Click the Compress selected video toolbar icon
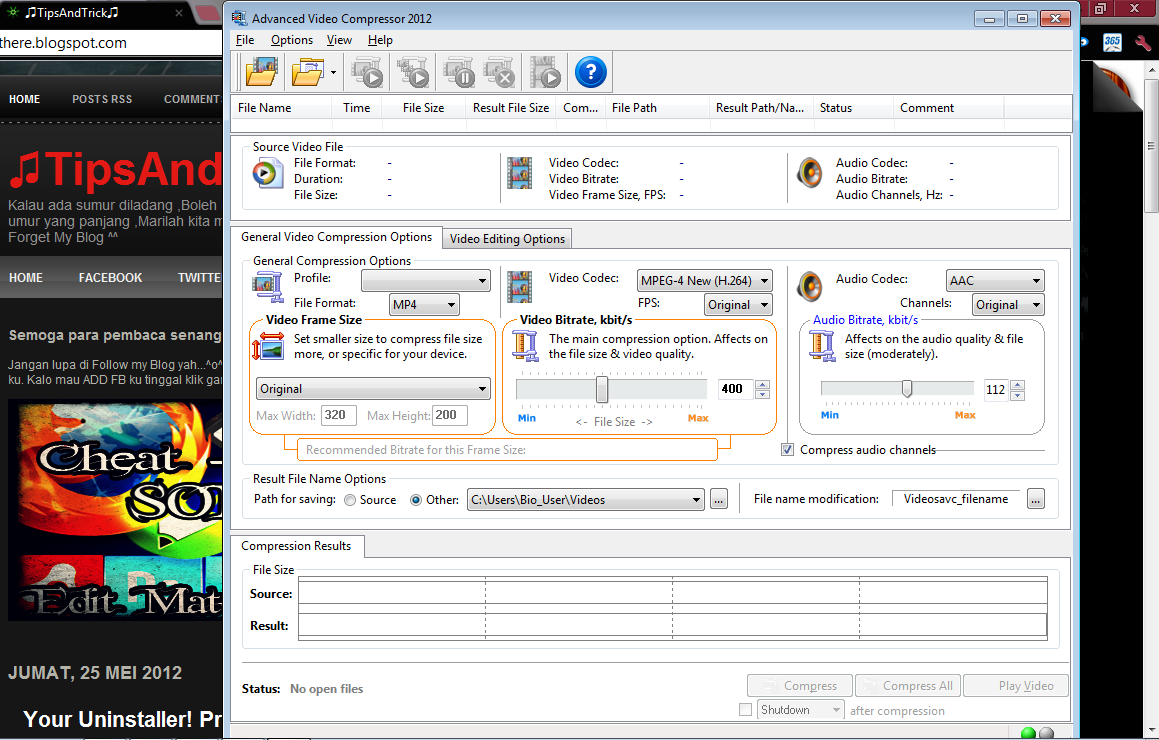This screenshot has height=740, width=1159. click(367, 72)
